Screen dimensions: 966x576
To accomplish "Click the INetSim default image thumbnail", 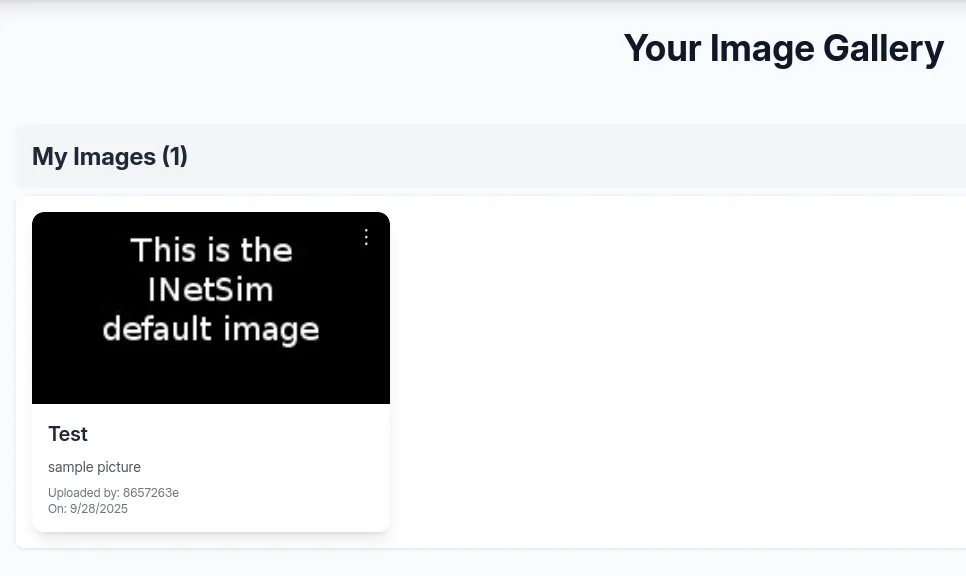I will tap(211, 308).
